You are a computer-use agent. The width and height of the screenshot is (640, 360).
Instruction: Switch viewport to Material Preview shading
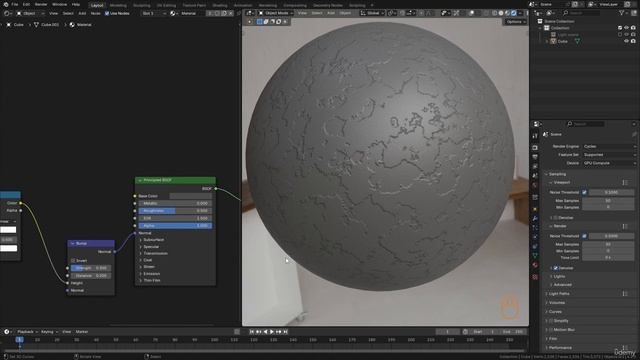pyautogui.click(x=507, y=13)
